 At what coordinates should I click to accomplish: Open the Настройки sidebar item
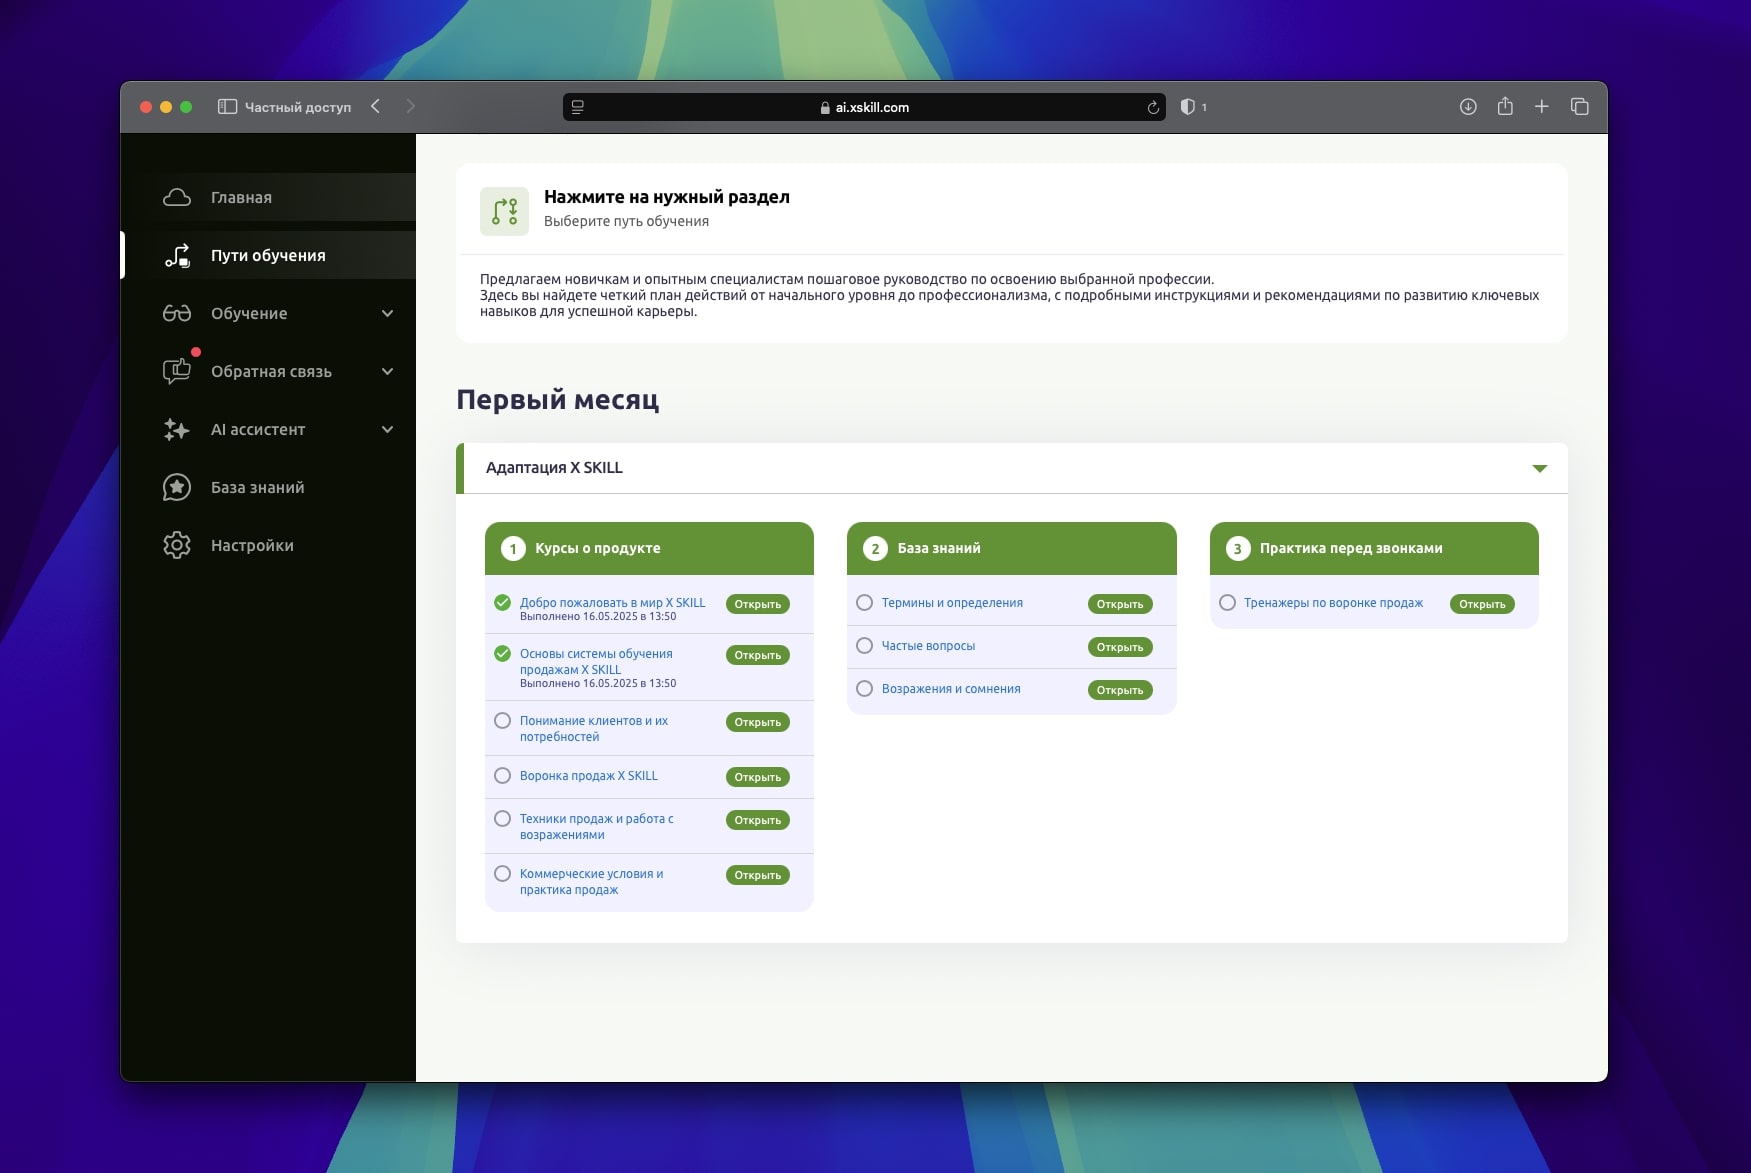point(268,545)
